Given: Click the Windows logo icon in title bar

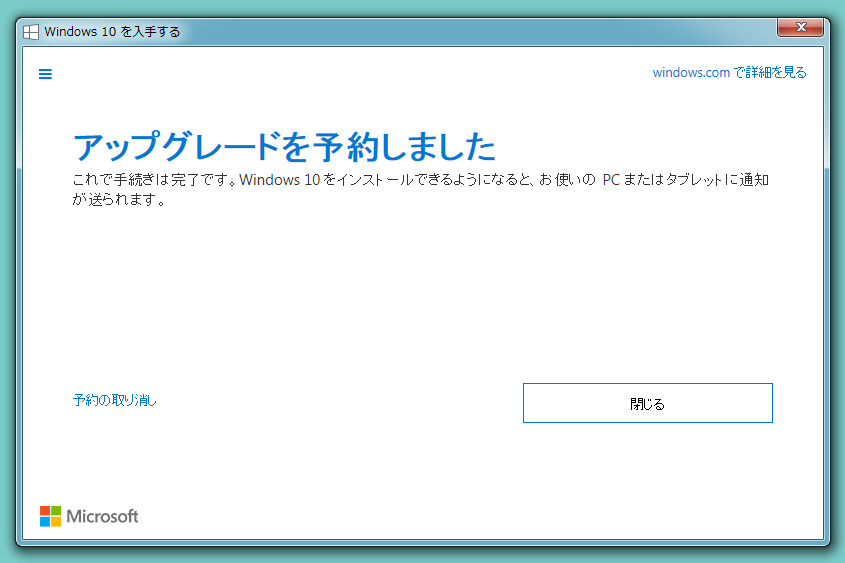Looking at the screenshot, I should [31, 32].
